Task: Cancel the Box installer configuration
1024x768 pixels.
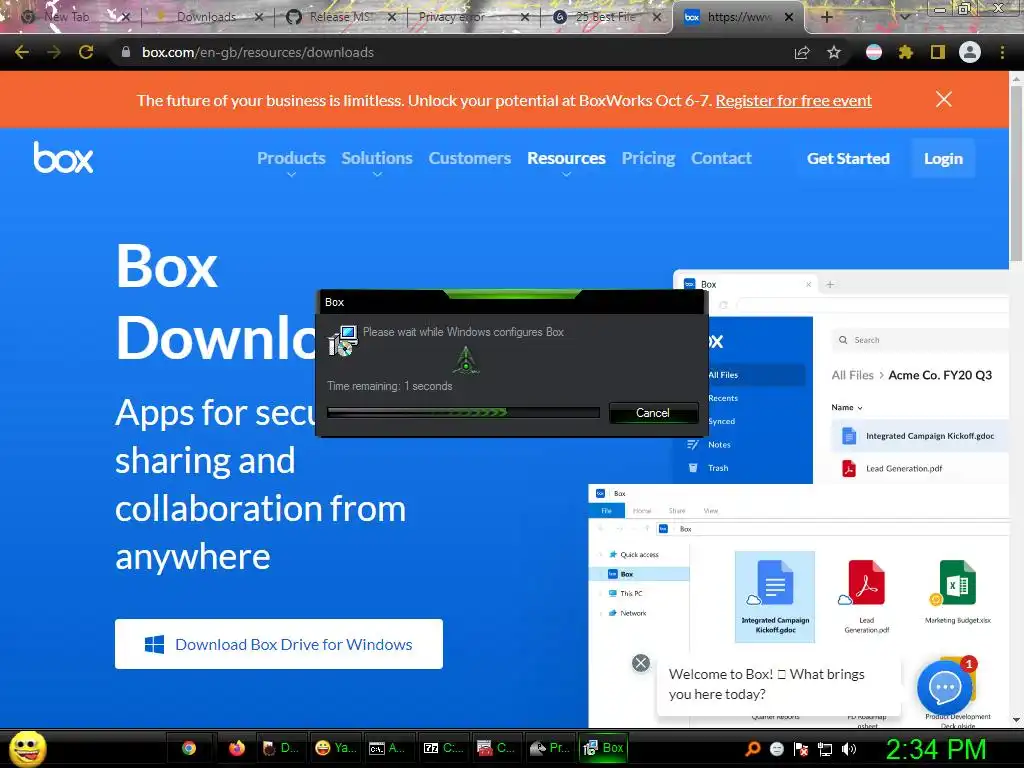Action: [653, 413]
